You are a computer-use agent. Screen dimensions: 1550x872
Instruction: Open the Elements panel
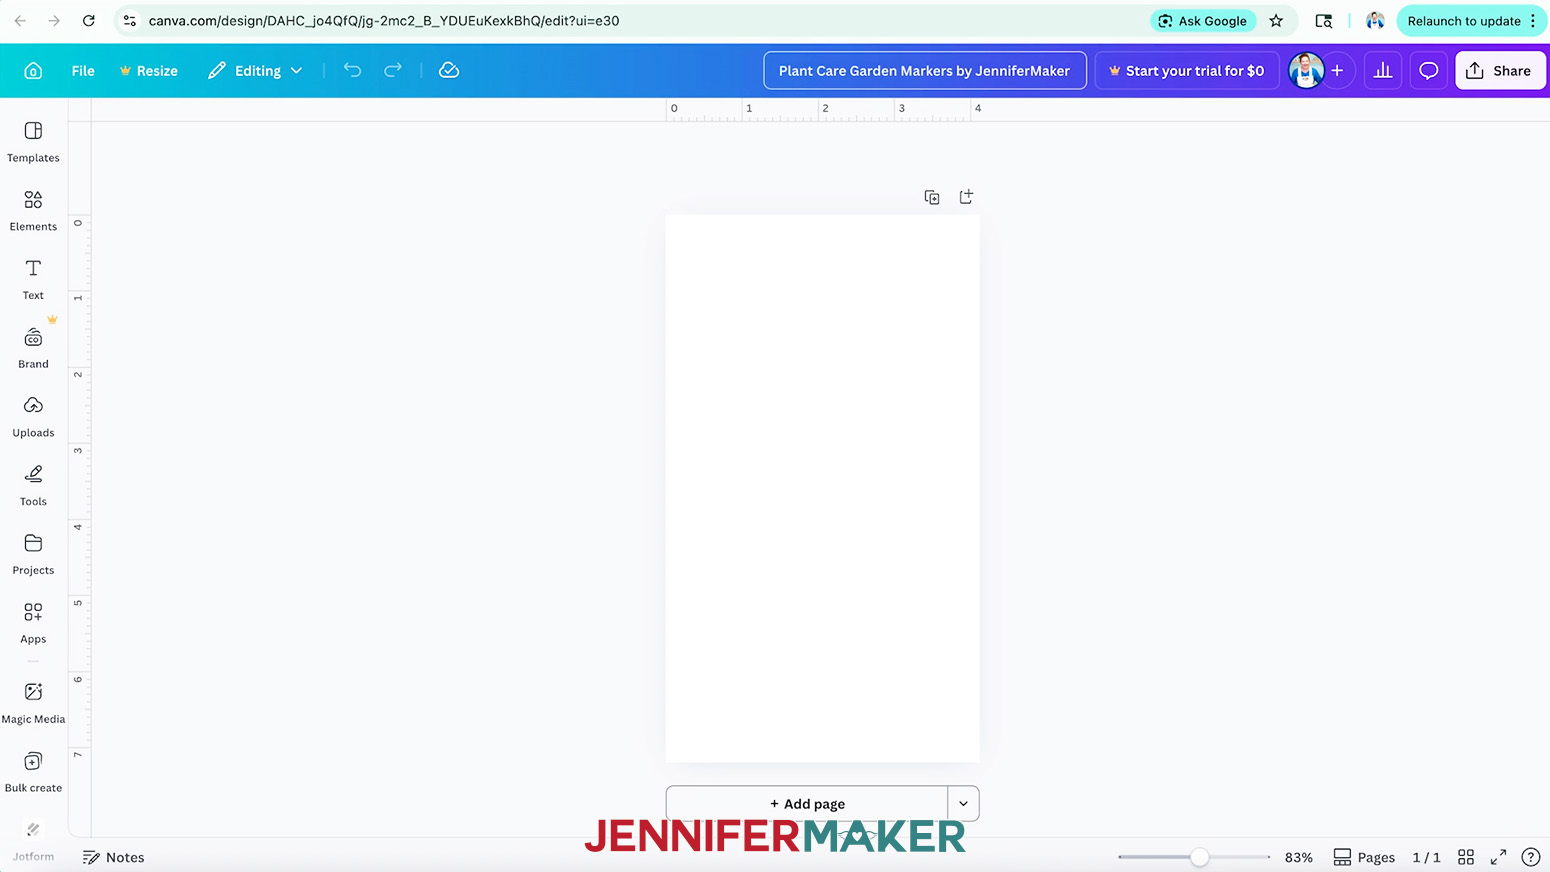33,211
